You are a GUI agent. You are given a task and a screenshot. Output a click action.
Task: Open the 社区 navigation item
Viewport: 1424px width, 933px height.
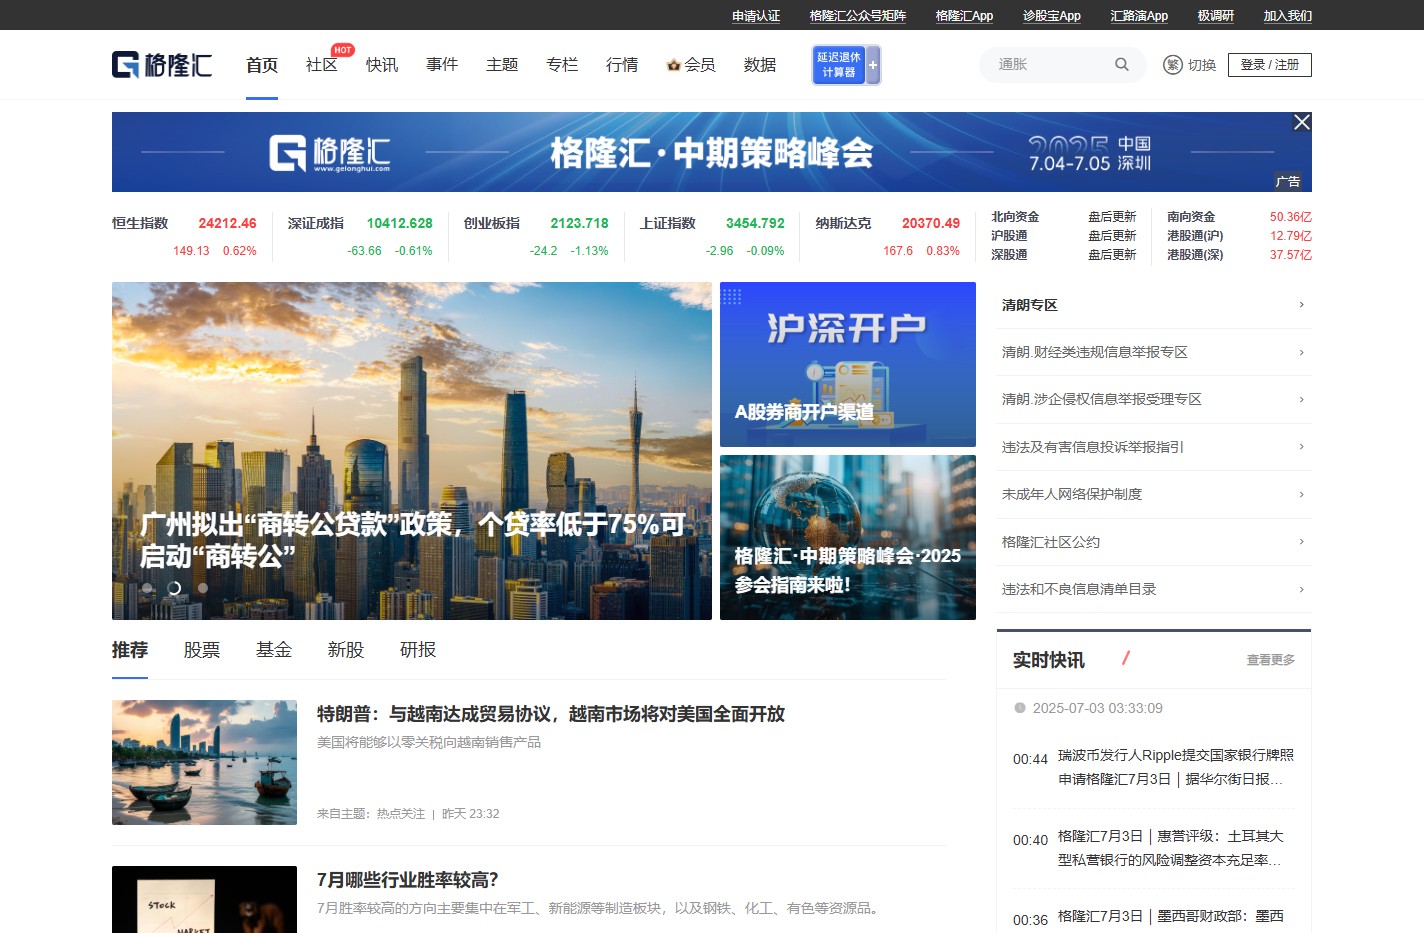pyautogui.click(x=322, y=65)
